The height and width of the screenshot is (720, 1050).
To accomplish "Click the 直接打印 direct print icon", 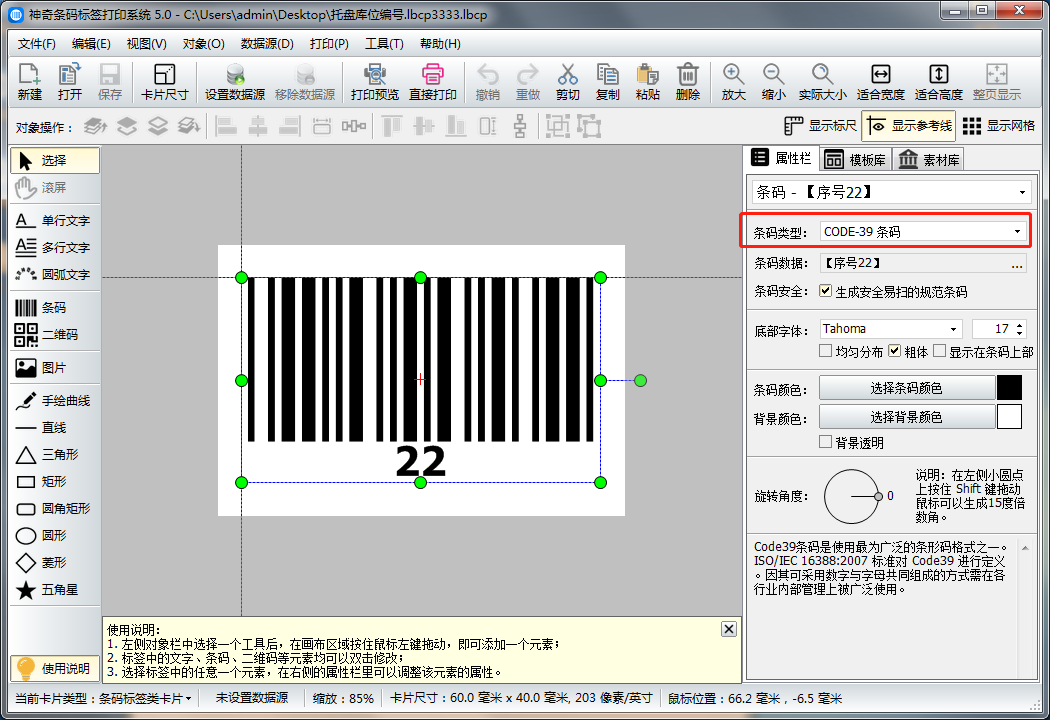I will (433, 82).
